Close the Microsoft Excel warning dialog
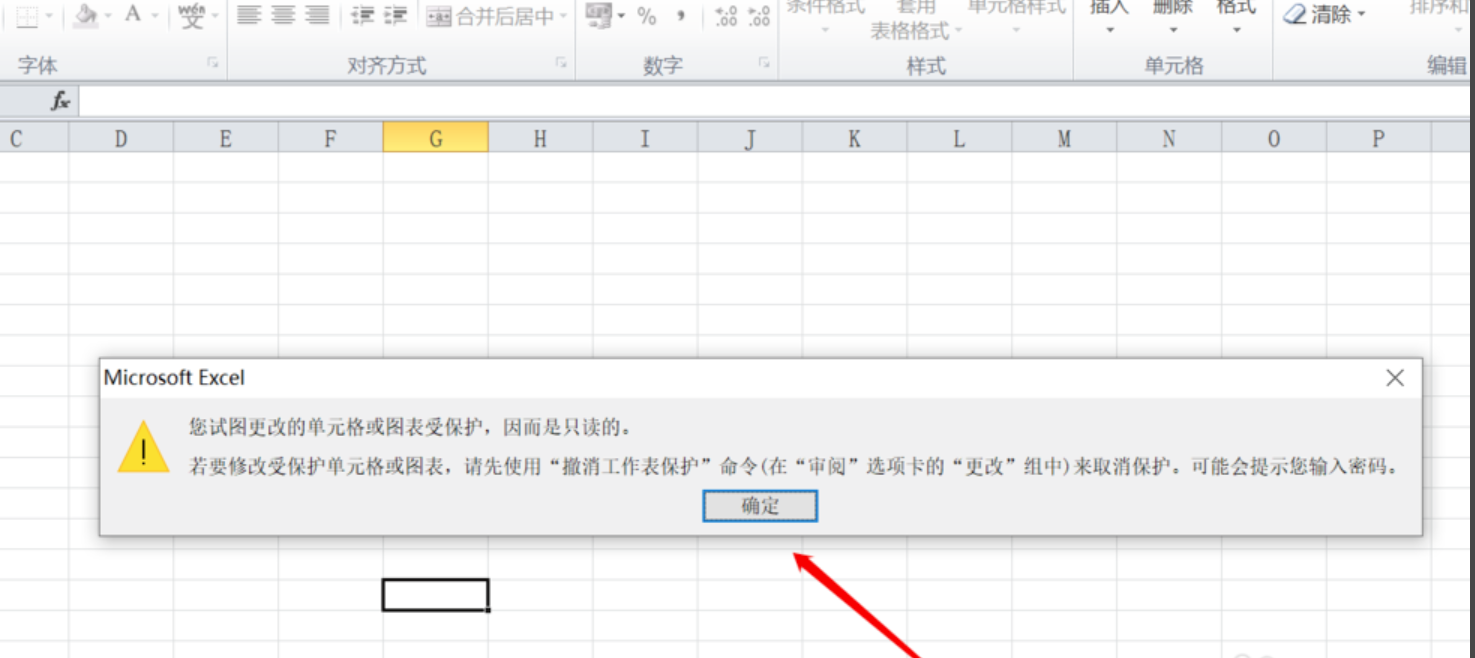Screen dimensions: 1475x658 point(1395,378)
